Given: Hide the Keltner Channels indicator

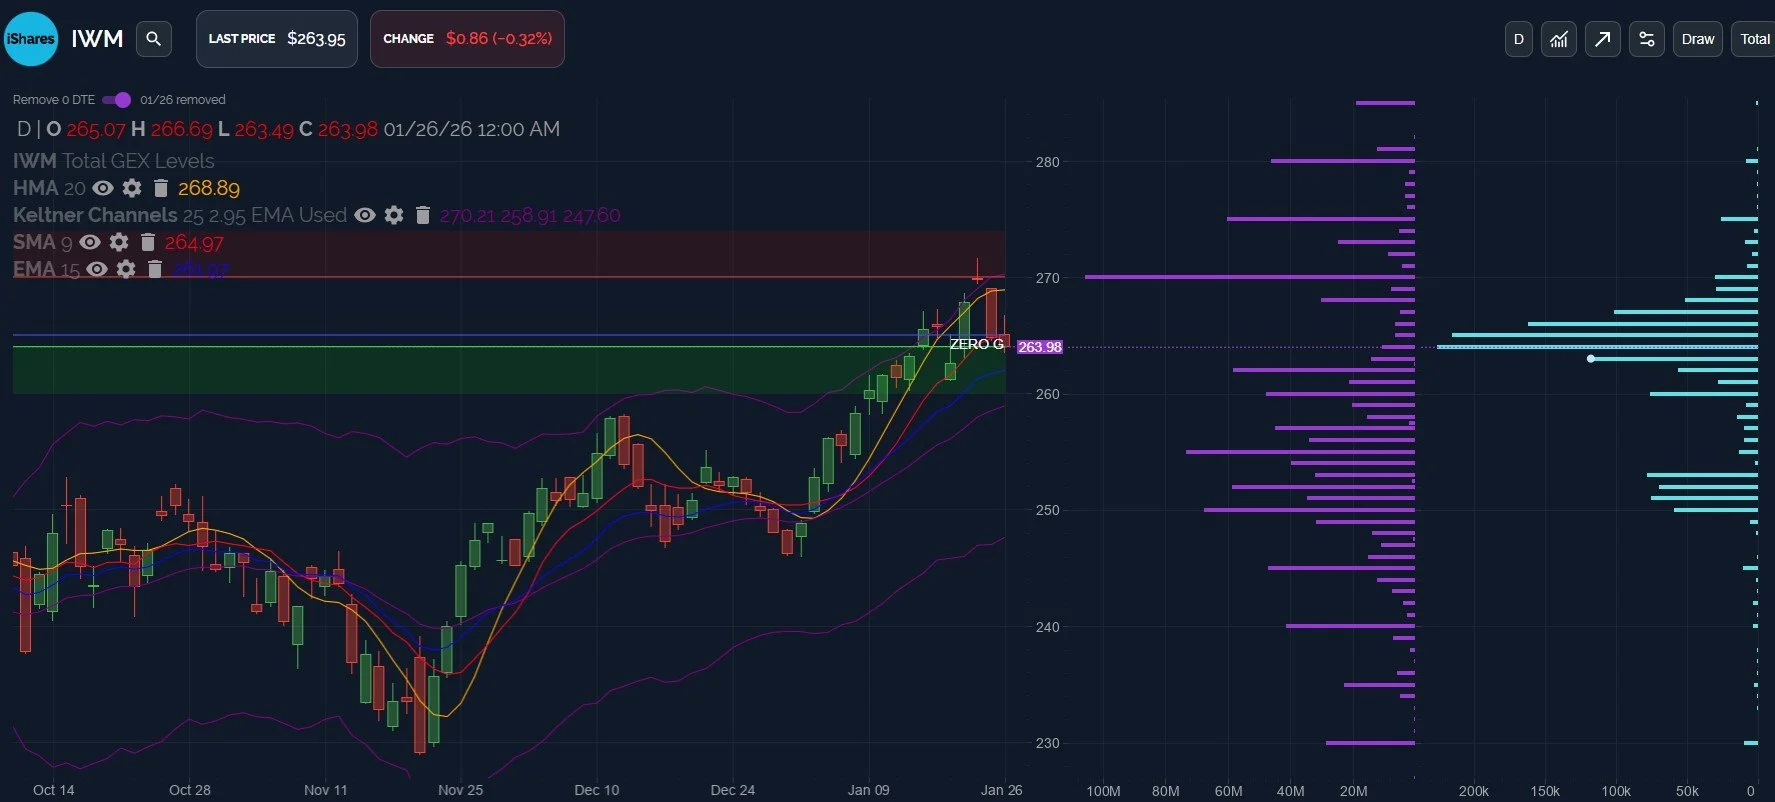Looking at the screenshot, I should point(365,215).
